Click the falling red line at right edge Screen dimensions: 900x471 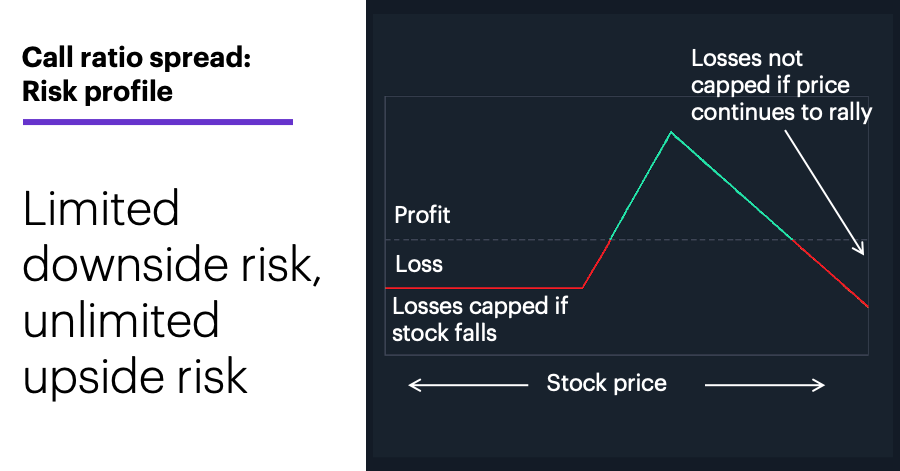click(x=831, y=274)
